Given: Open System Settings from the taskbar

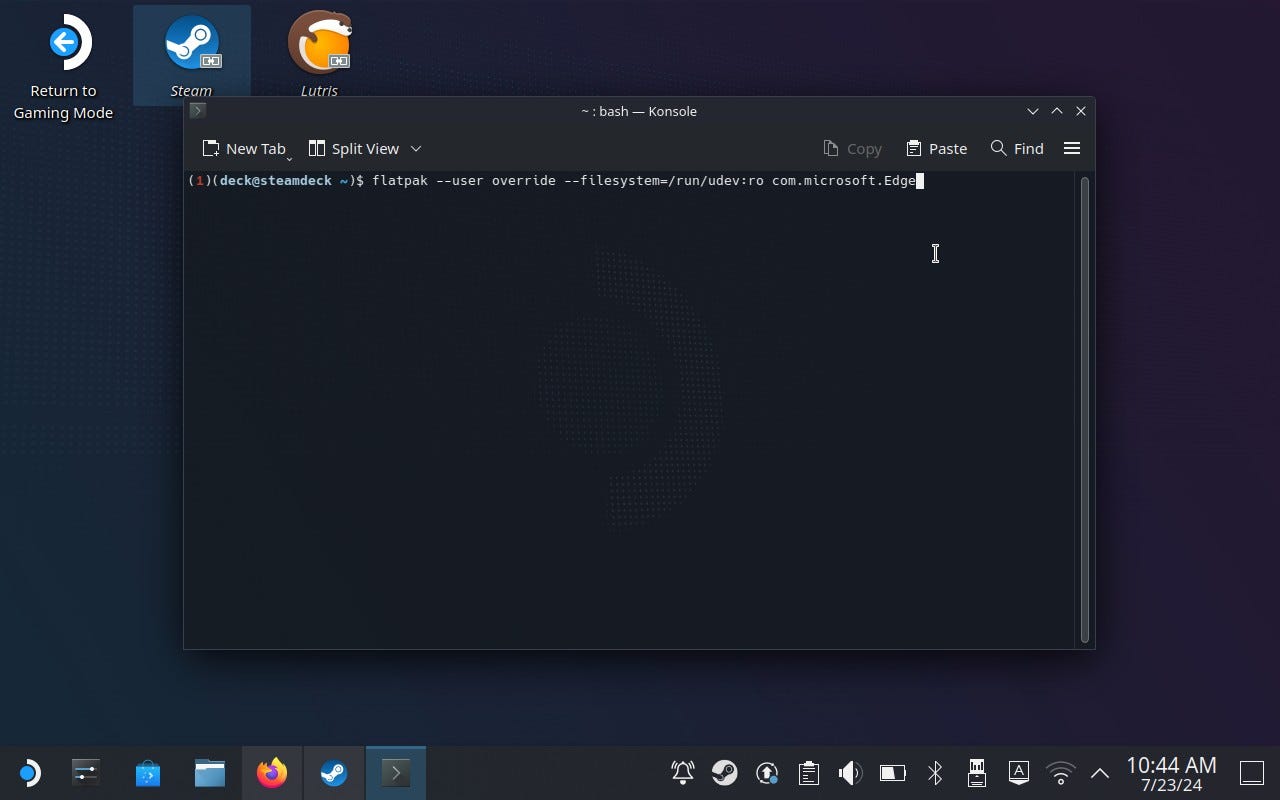Looking at the screenshot, I should [86, 773].
